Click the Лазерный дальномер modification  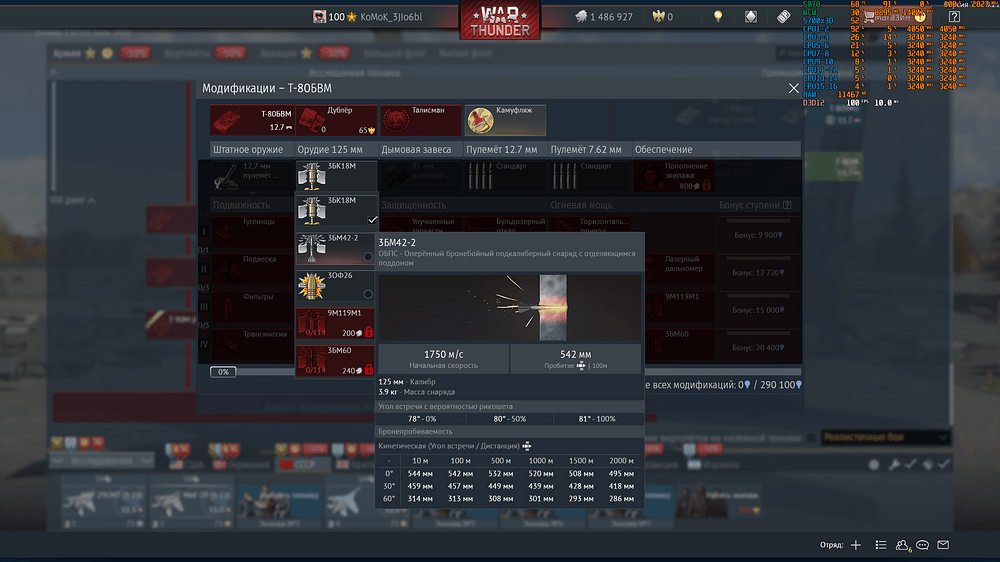(679, 270)
